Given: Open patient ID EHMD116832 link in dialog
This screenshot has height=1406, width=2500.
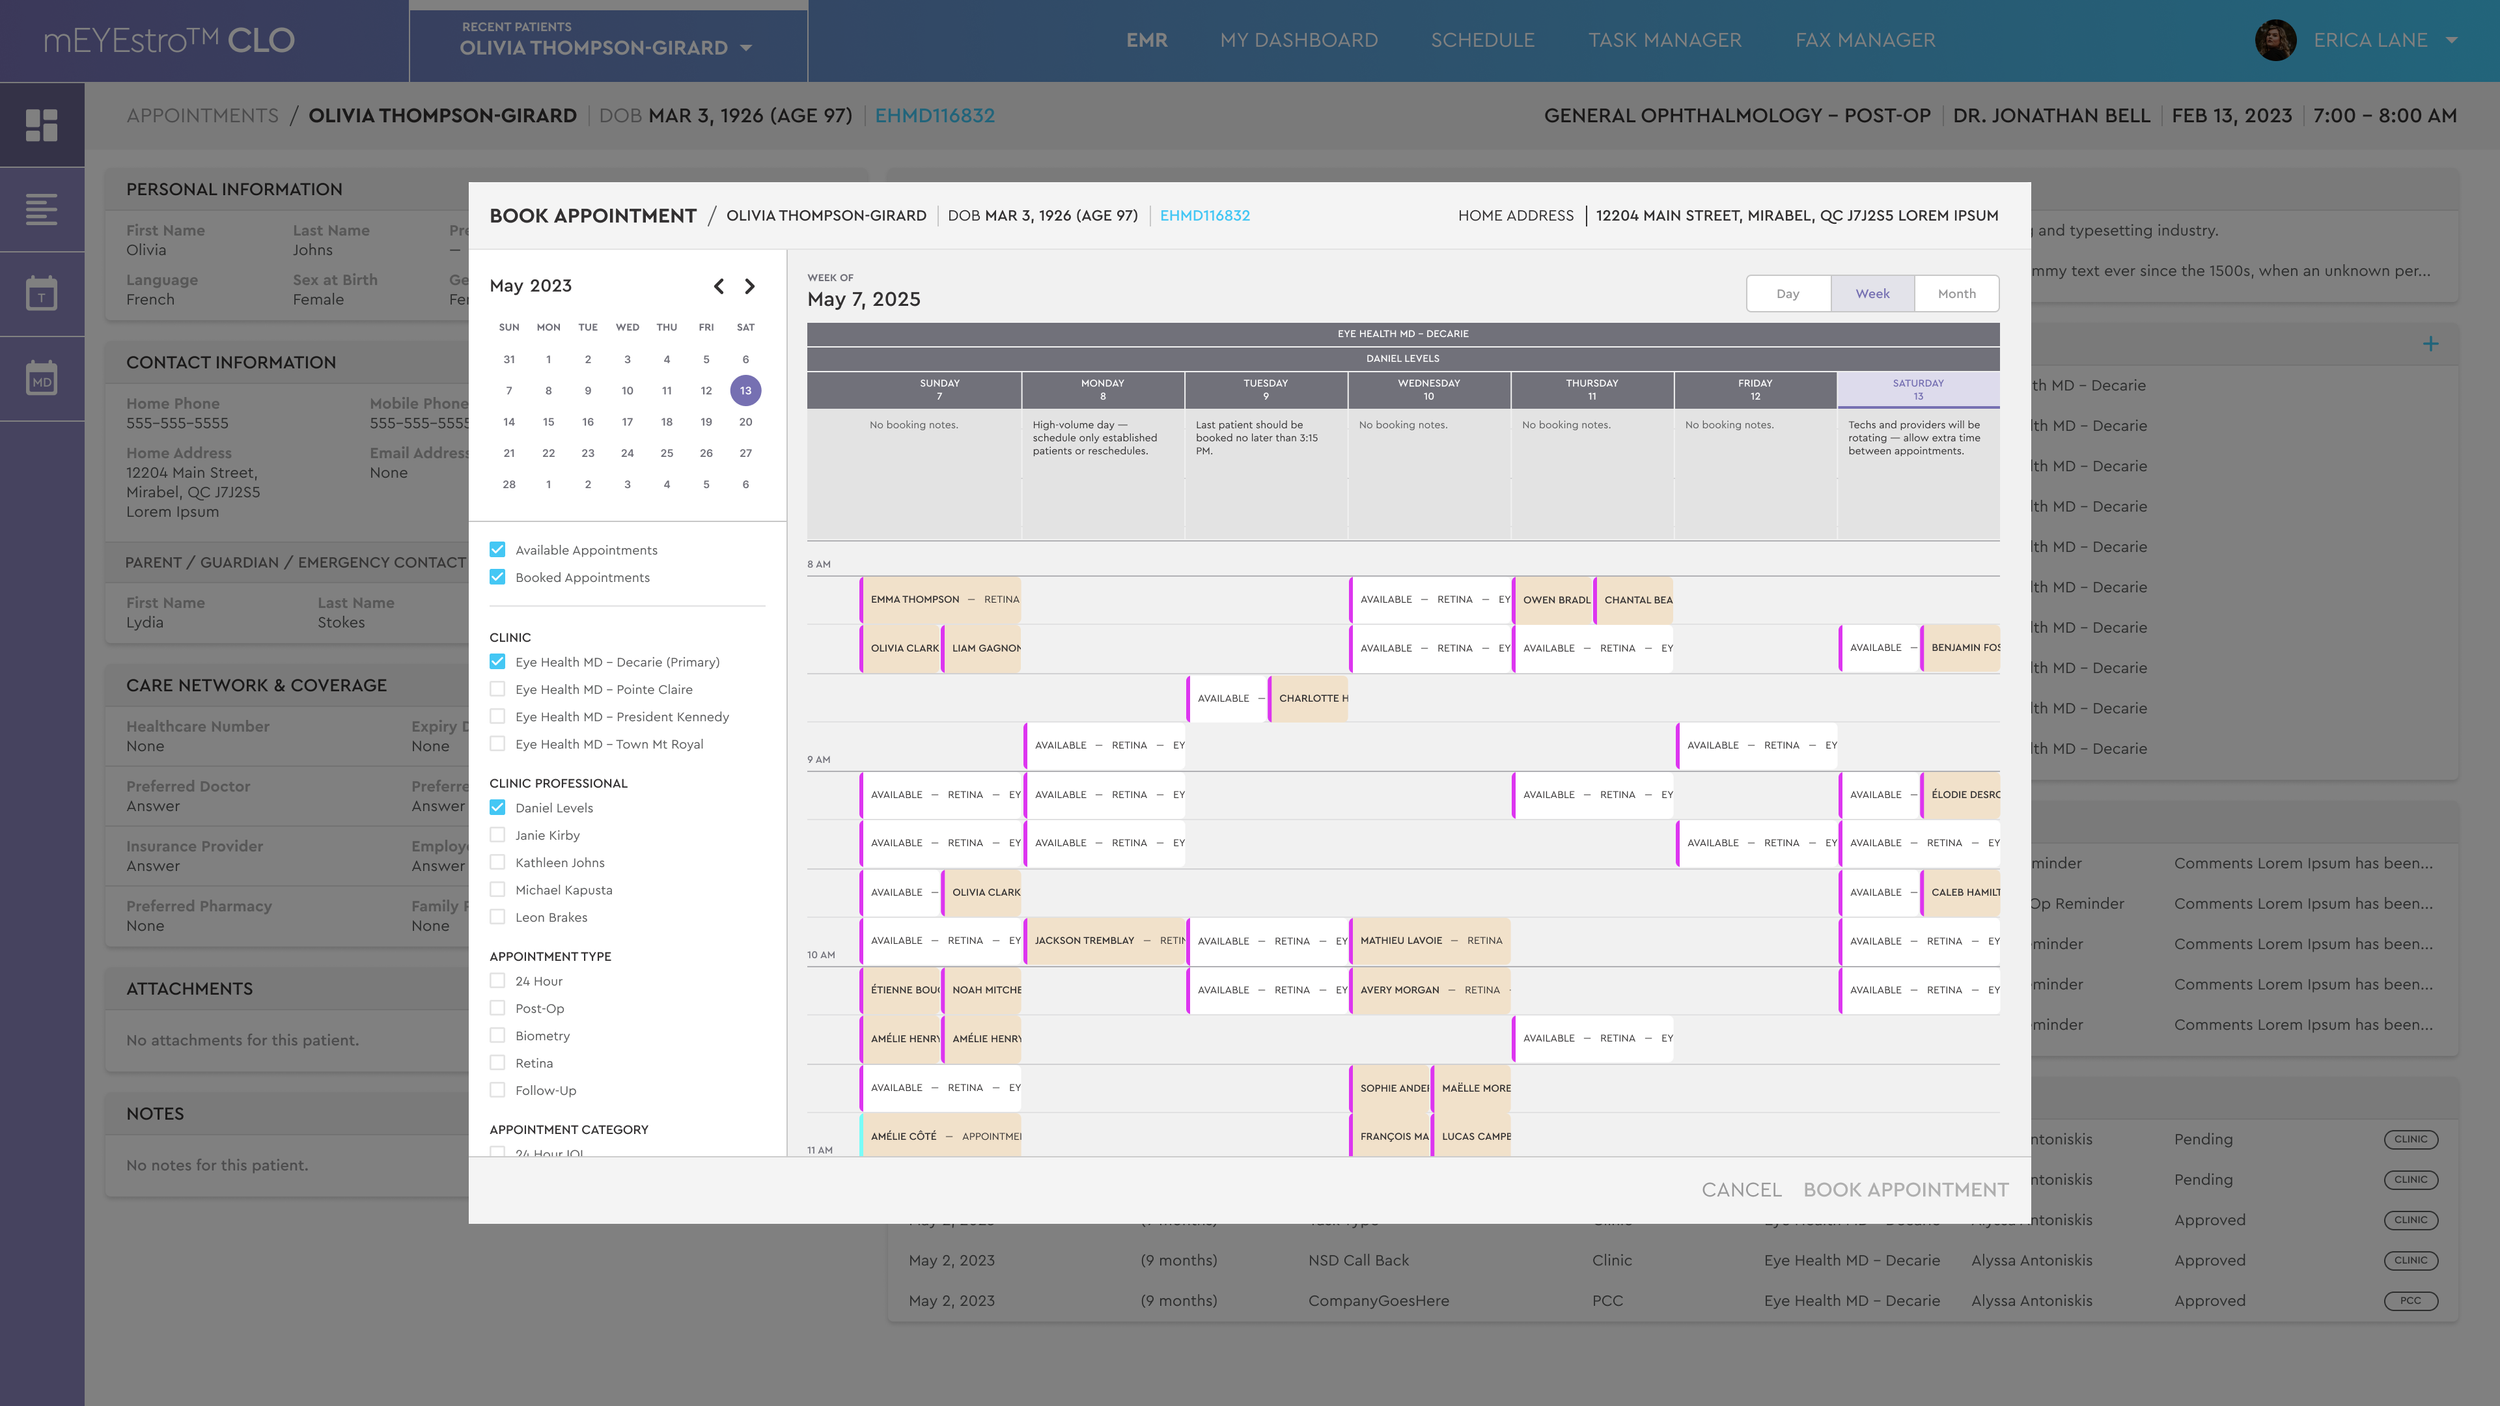Looking at the screenshot, I should point(1204,216).
